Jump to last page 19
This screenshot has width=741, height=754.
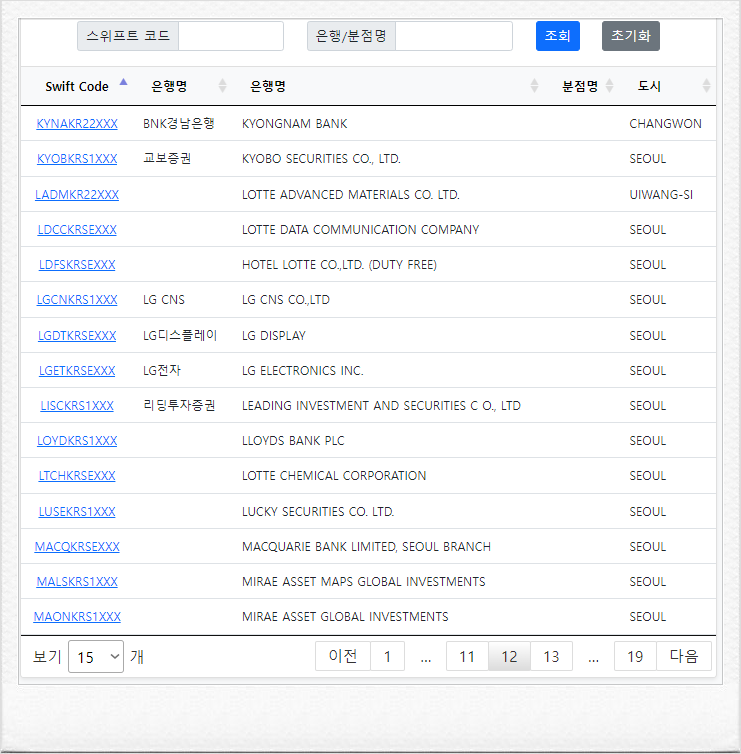635,656
